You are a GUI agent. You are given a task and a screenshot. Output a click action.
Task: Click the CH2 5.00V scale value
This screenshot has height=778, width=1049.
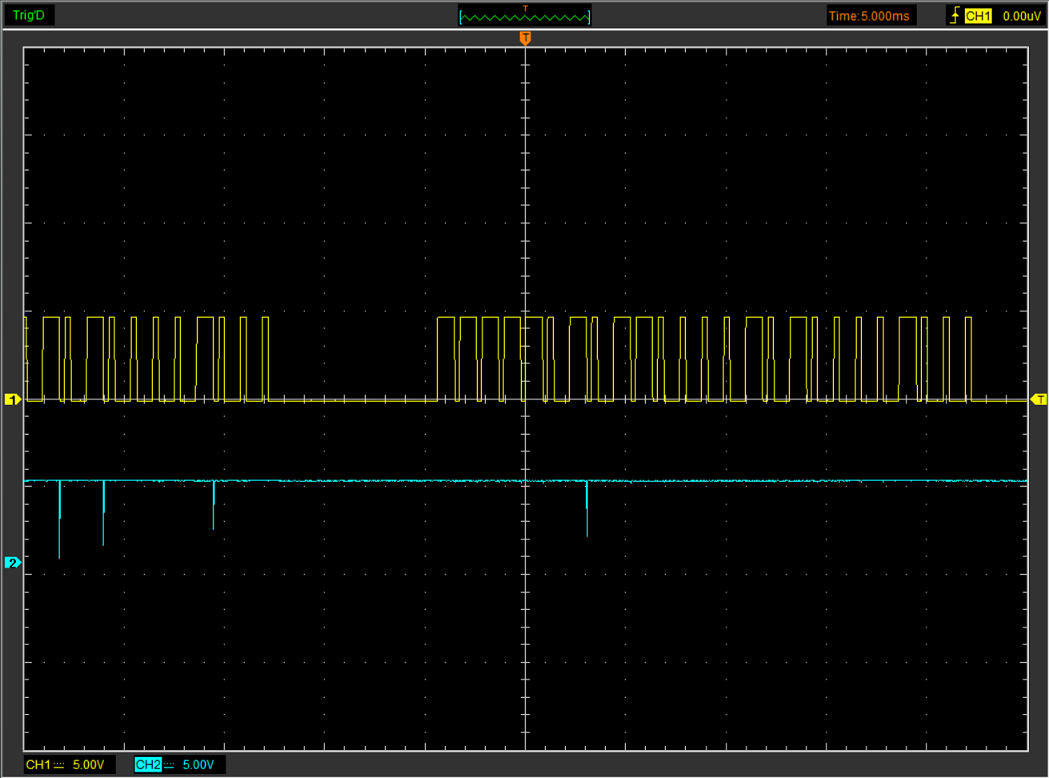198,765
